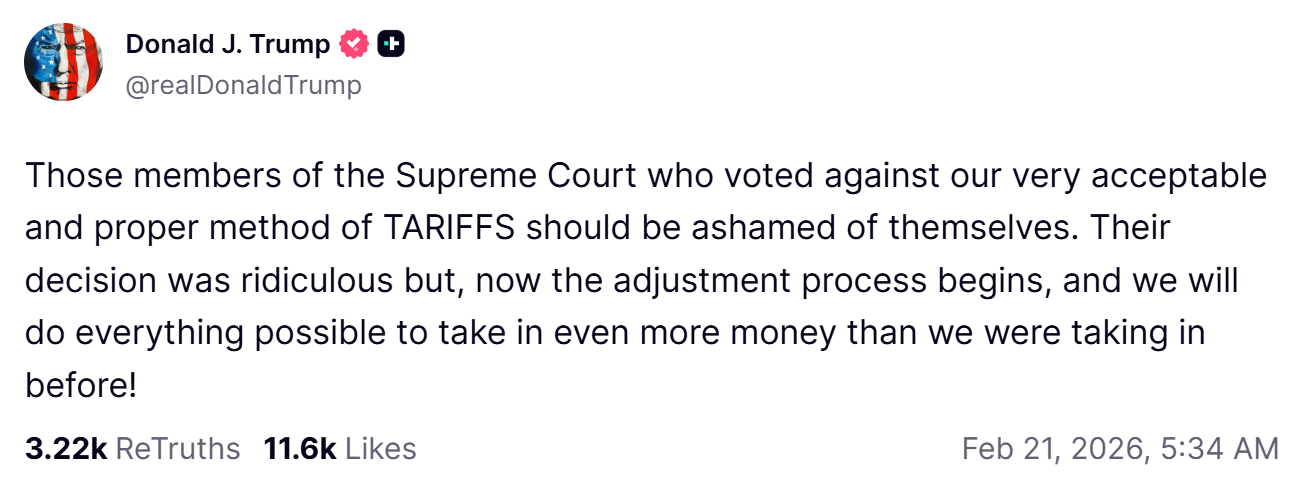Screen dimensions: 1305x489
Task: Click the Likes label
Action: (x=380, y=449)
